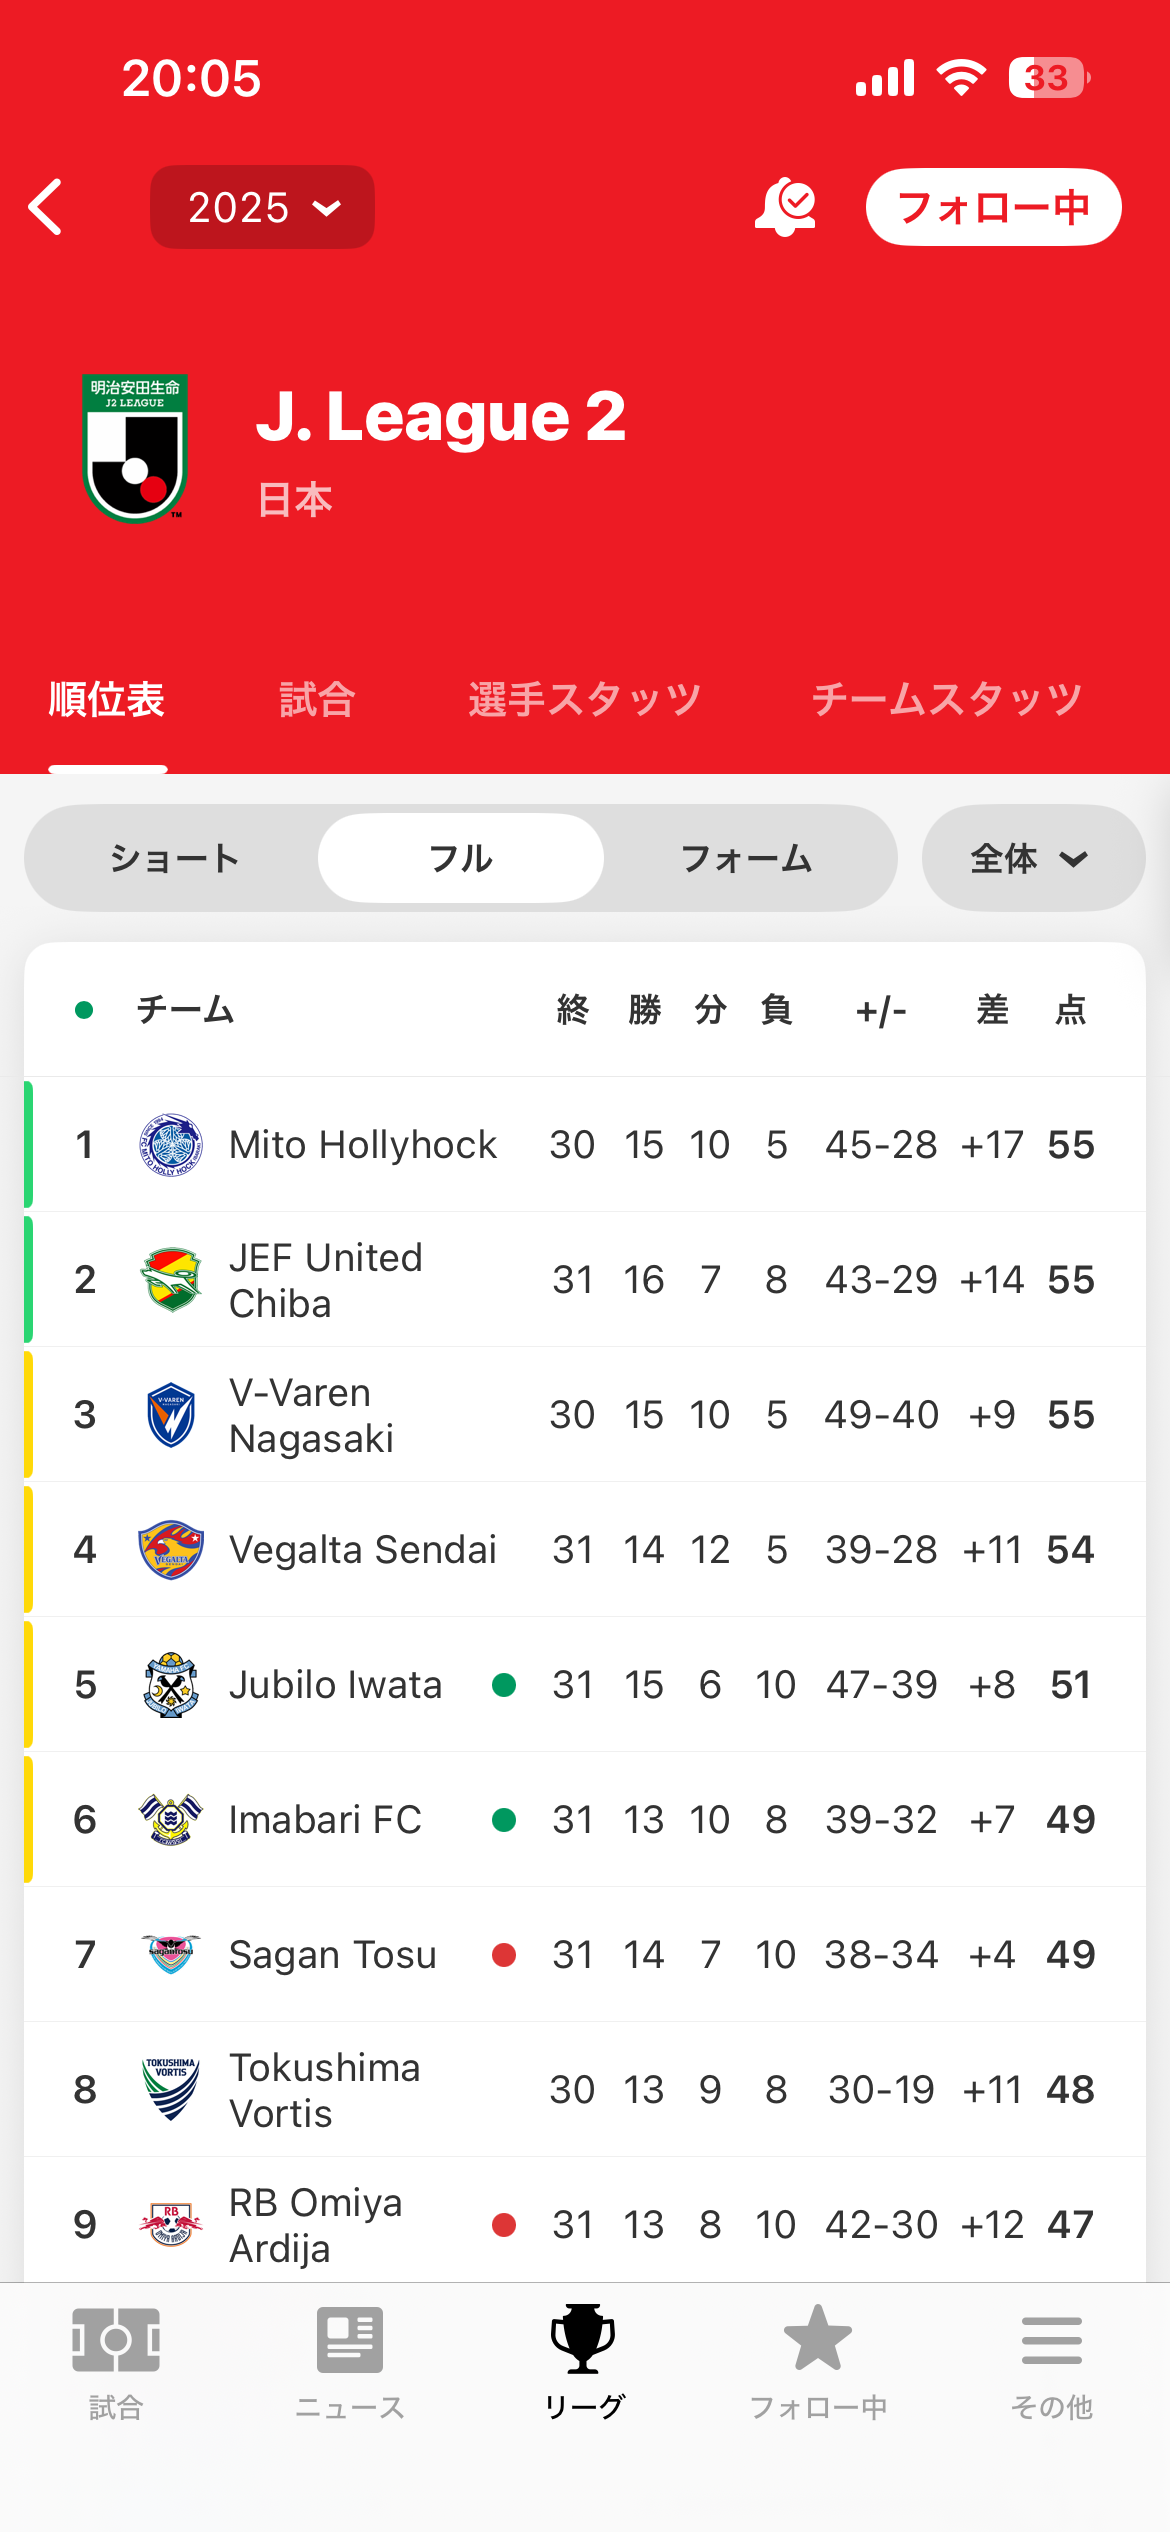Select the フル table view
1170x2532 pixels.
click(461, 858)
